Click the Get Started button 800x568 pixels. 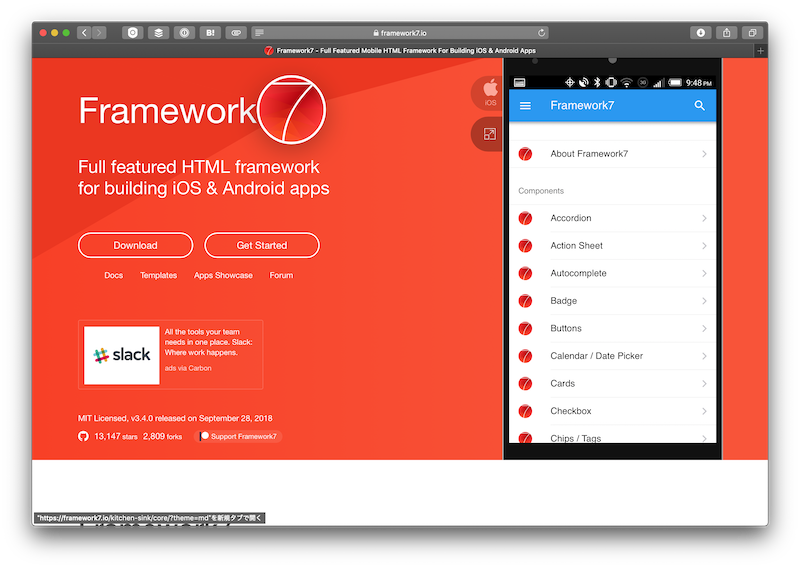(262, 245)
